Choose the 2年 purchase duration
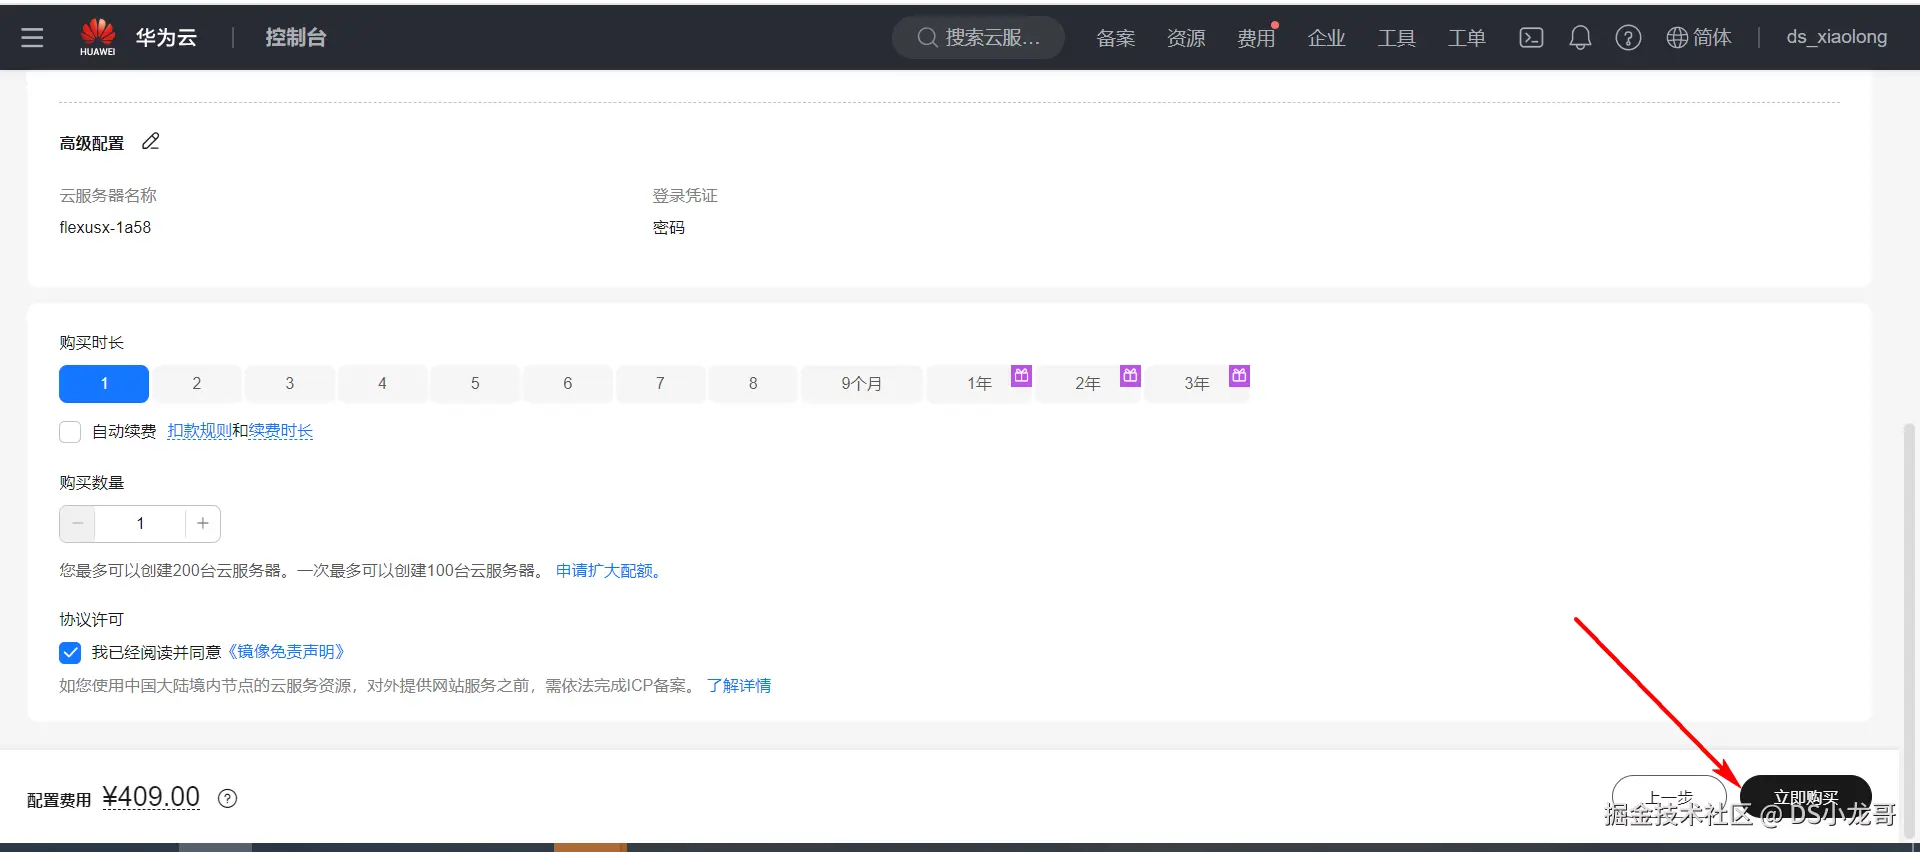This screenshot has height=852, width=1920. point(1088,384)
